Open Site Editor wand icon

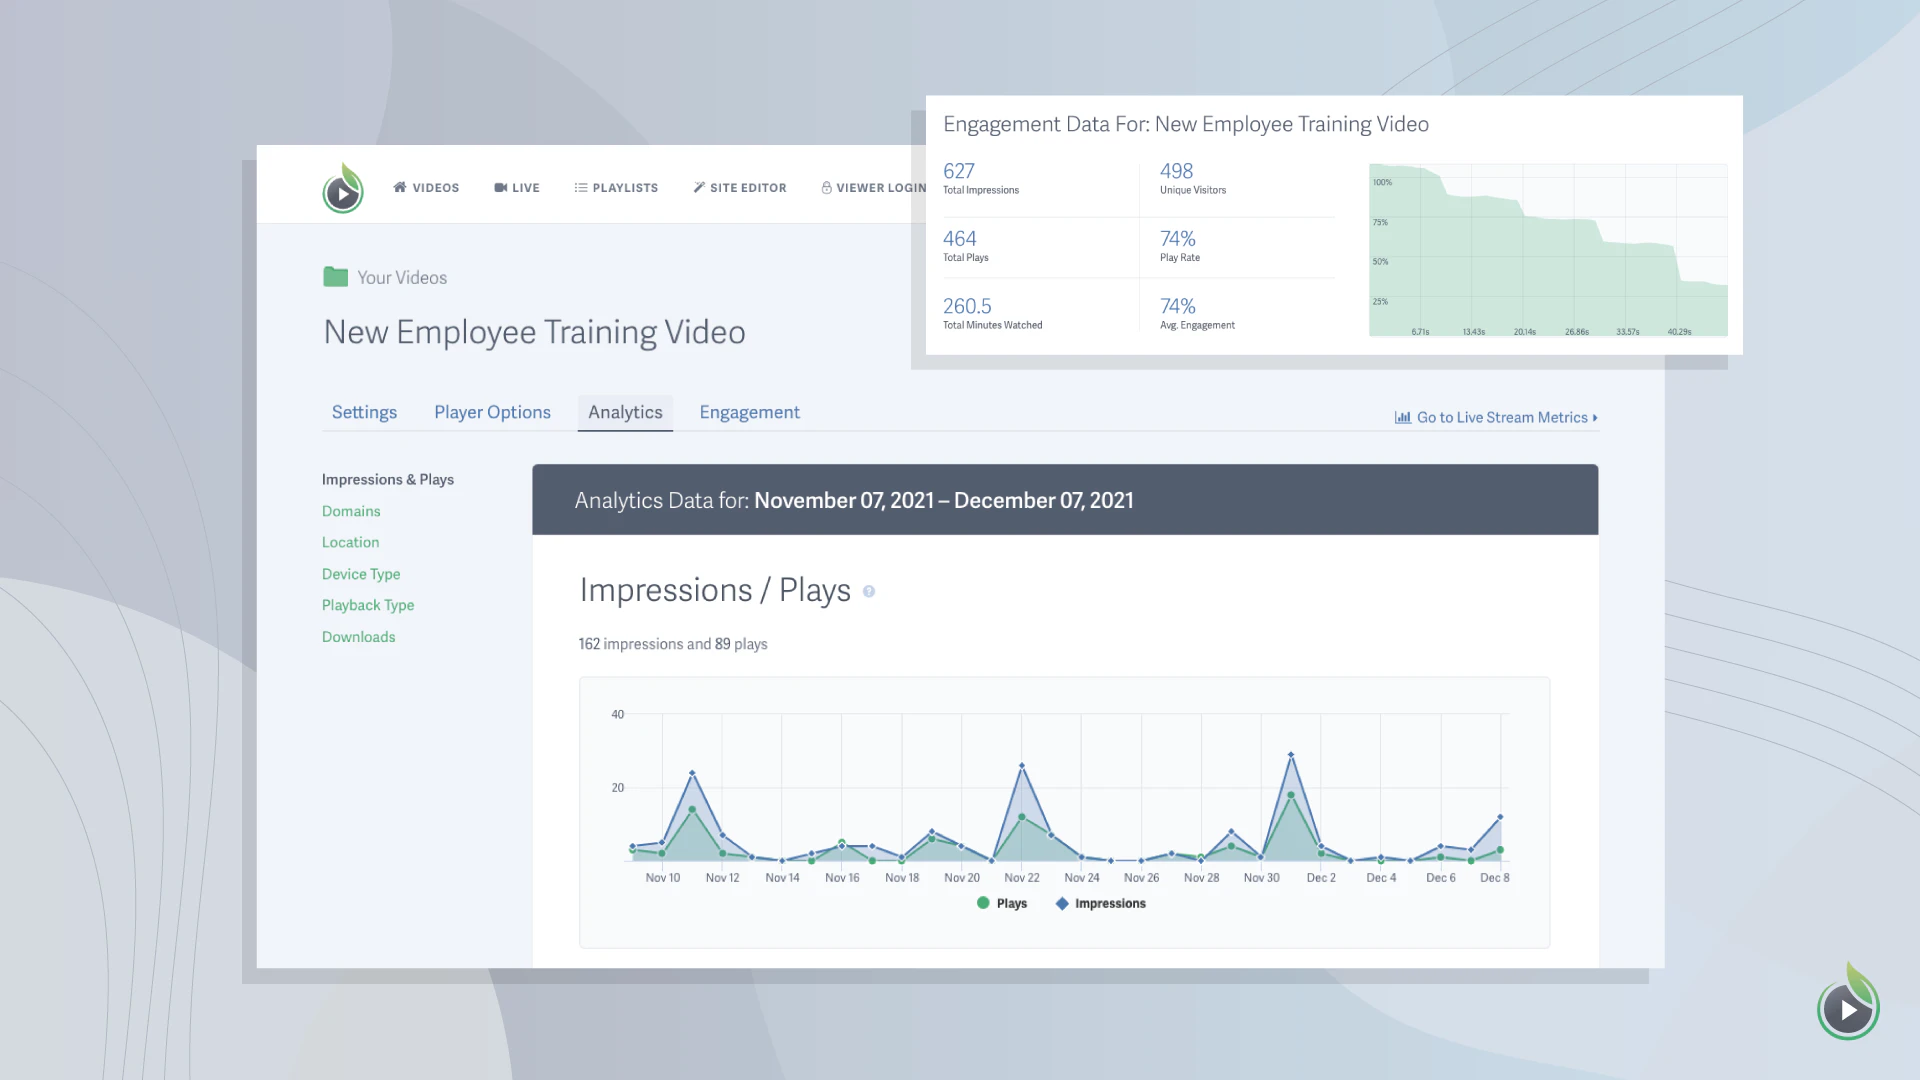point(699,187)
